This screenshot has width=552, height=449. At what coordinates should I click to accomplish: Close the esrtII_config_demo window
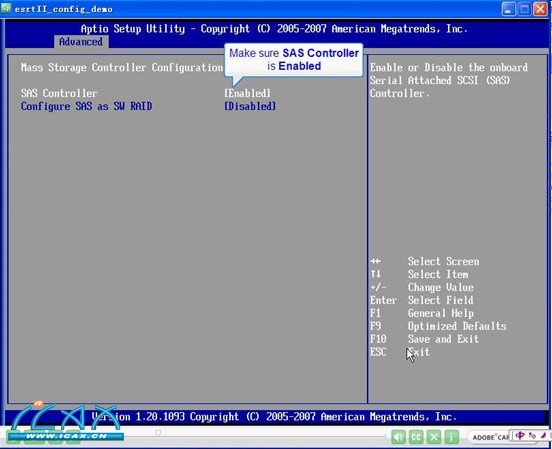pos(540,9)
